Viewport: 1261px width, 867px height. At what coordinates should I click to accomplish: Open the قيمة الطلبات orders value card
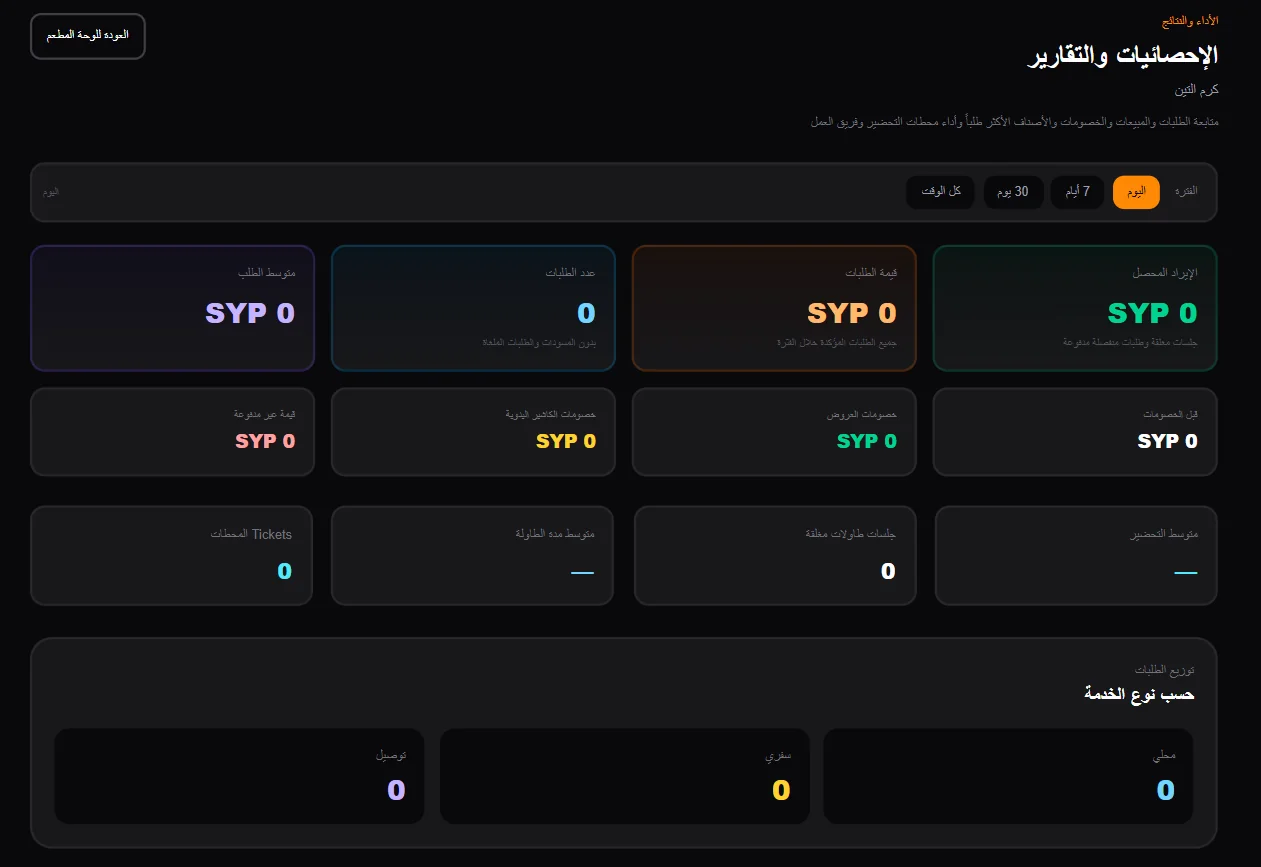pyautogui.click(x=774, y=308)
